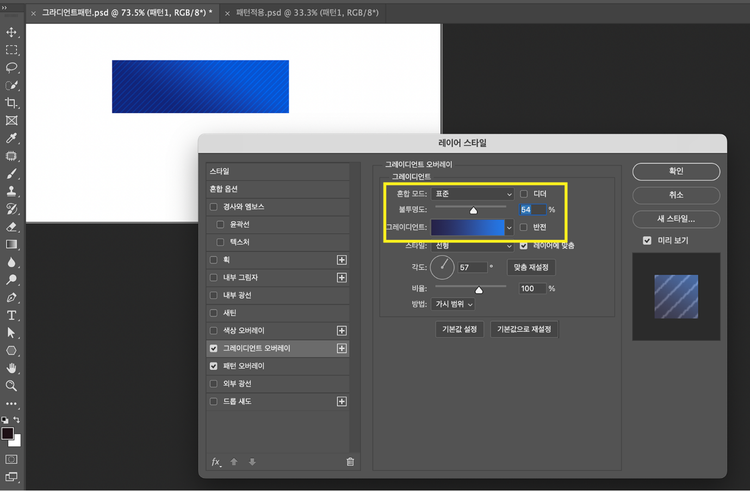Select the Shape tool
The image size is (750, 491).
pos(11,350)
